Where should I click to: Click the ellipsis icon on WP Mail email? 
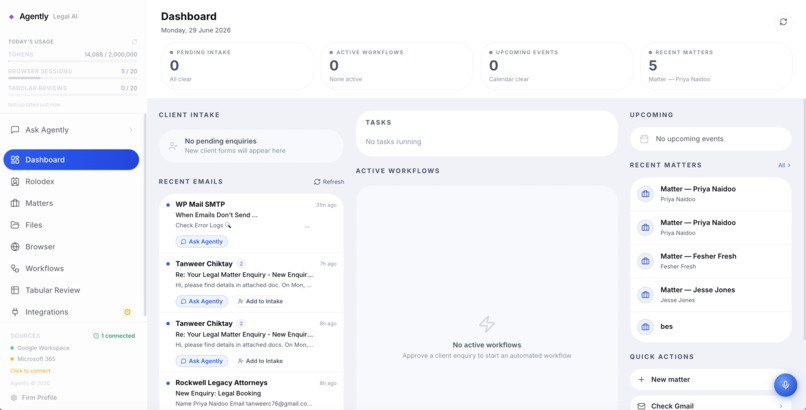tap(307, 227)
